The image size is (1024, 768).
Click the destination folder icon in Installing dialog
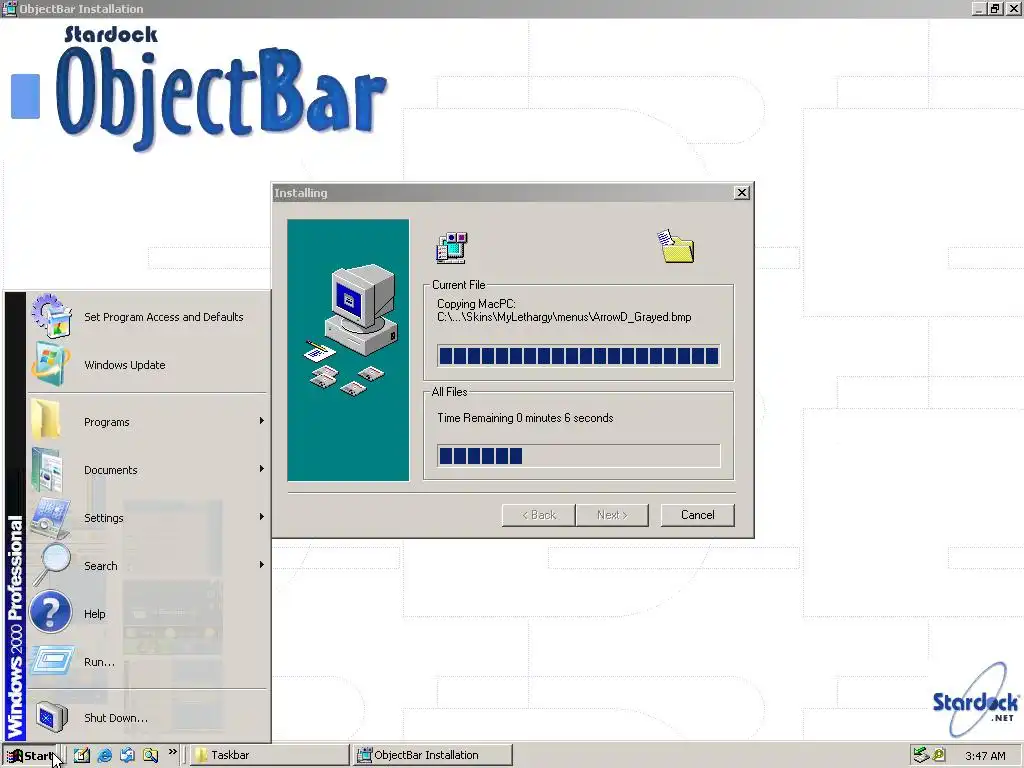coord(676,246)
